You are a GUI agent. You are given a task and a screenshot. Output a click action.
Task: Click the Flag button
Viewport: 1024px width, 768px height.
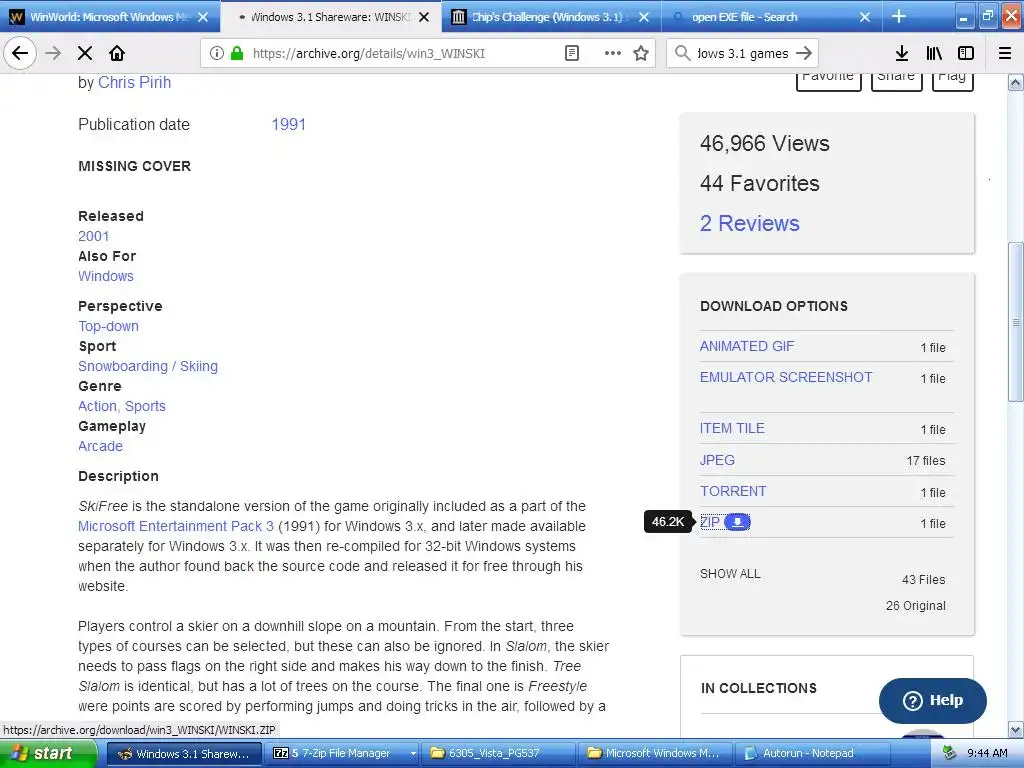pyautogui.click(x=952, y=80)
